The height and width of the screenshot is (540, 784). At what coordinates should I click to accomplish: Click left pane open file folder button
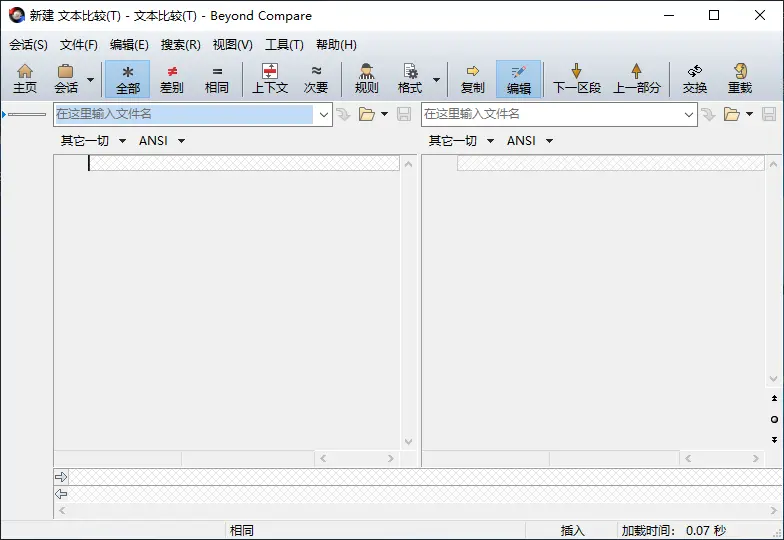tap(367, 115)
